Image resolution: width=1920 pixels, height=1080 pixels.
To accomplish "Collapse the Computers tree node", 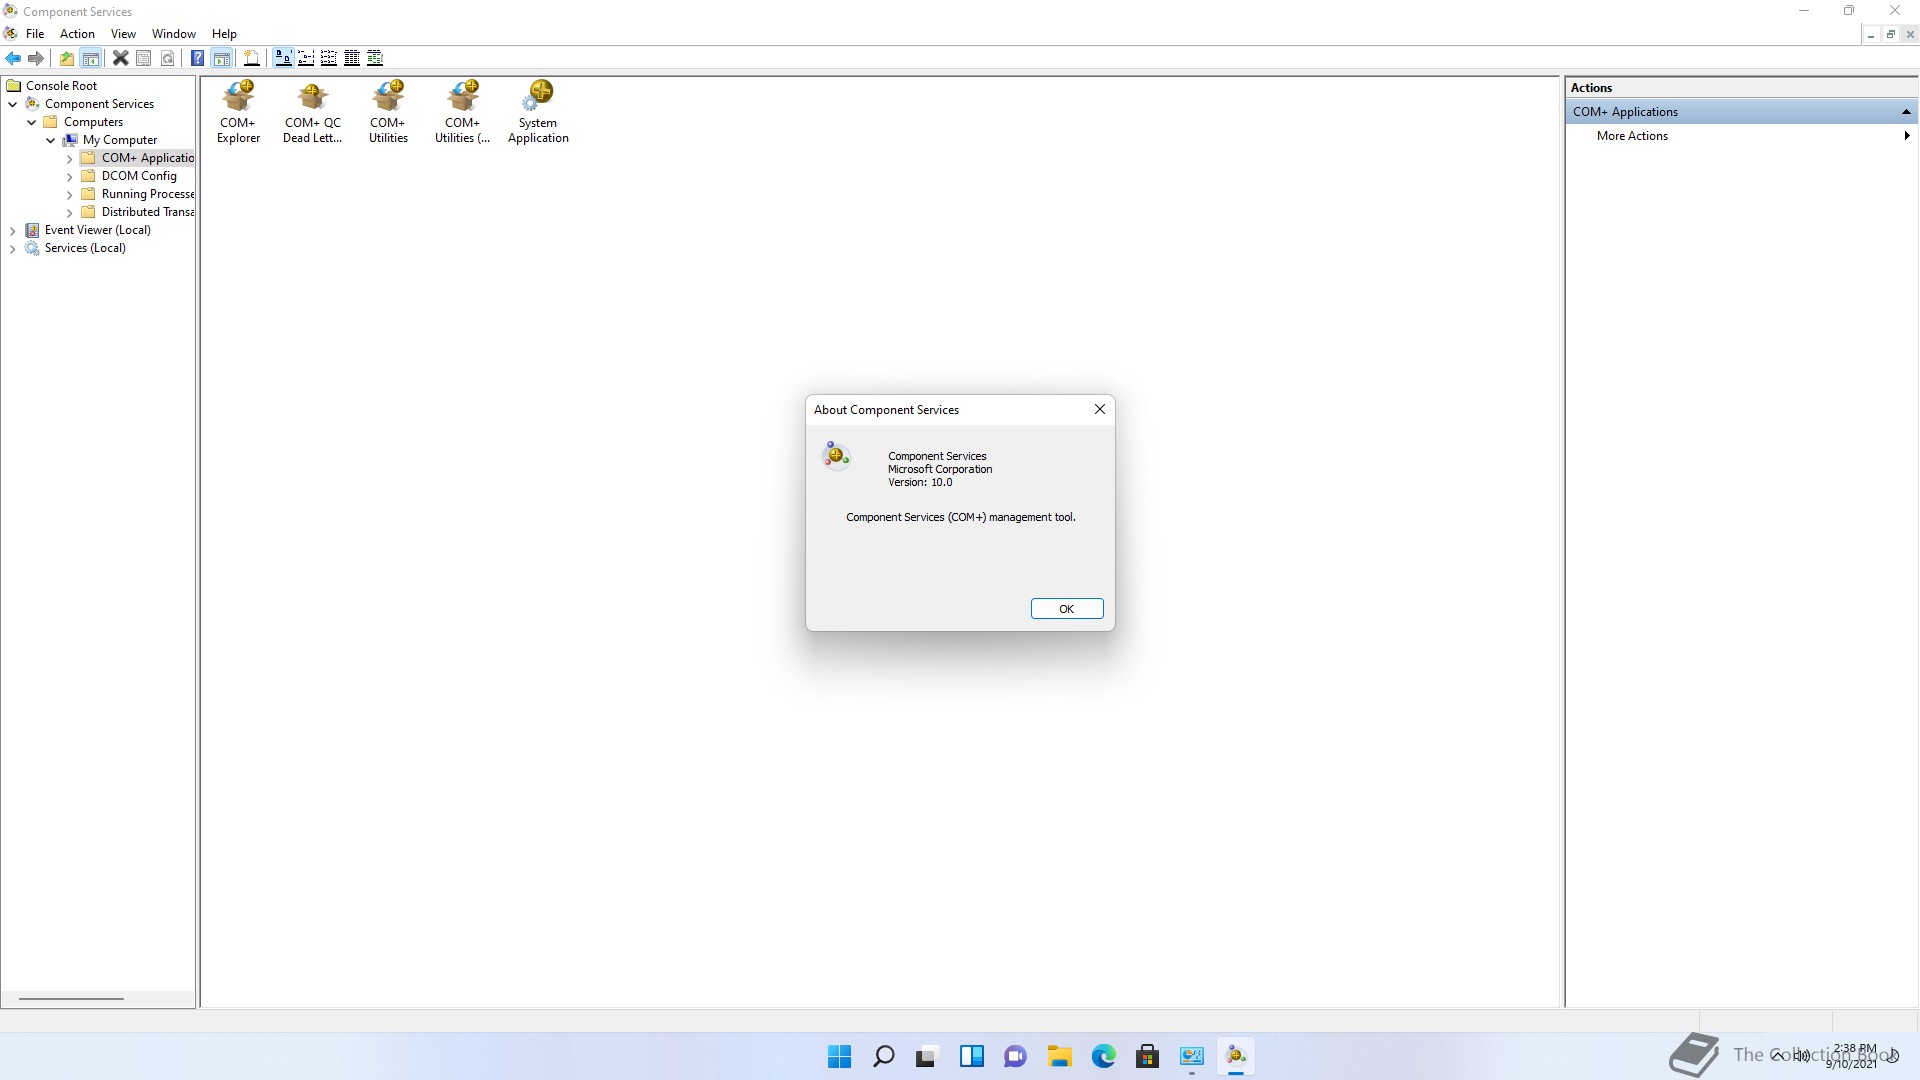I will pos(32,122).
